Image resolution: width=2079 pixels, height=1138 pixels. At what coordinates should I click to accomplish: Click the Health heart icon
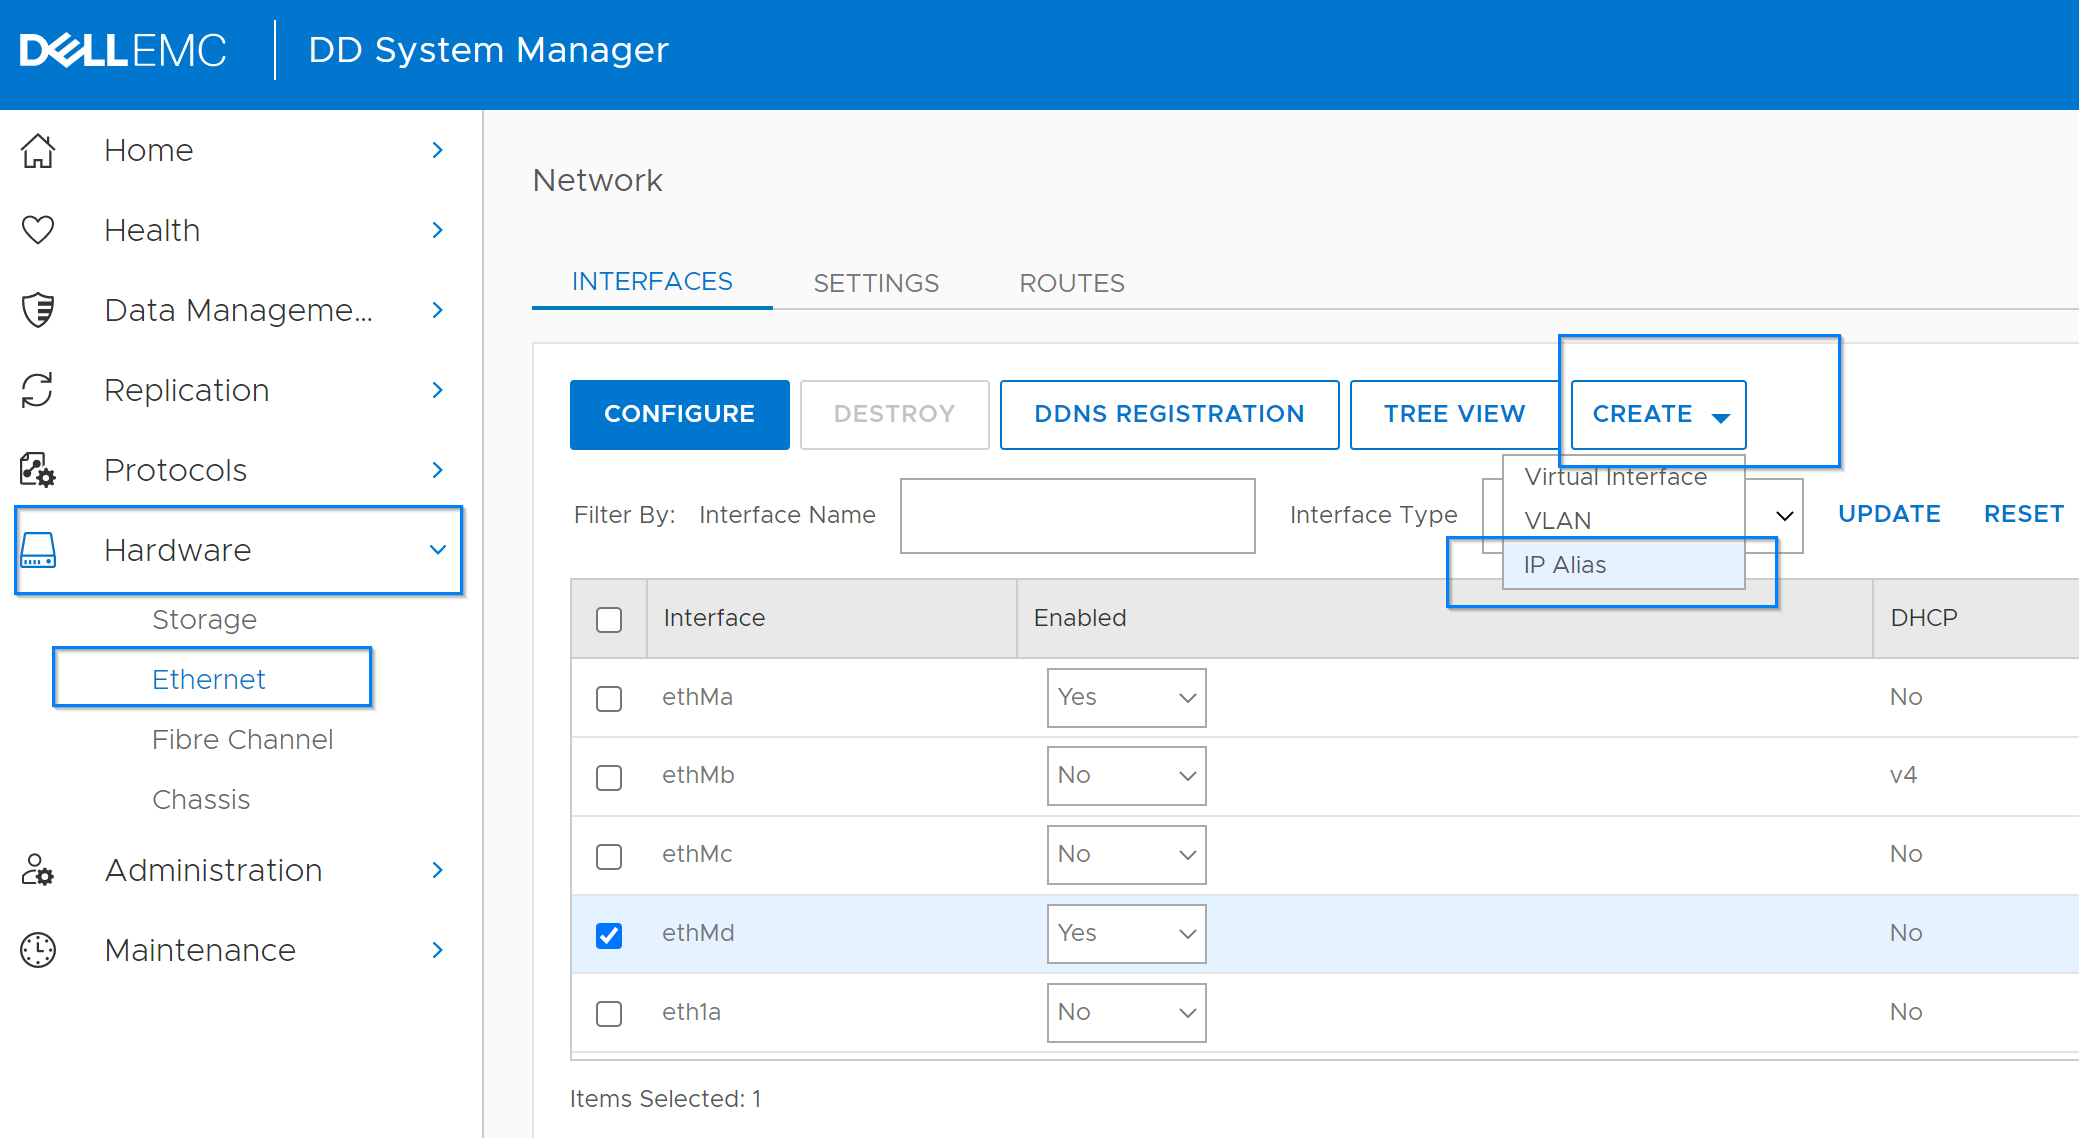38,230
